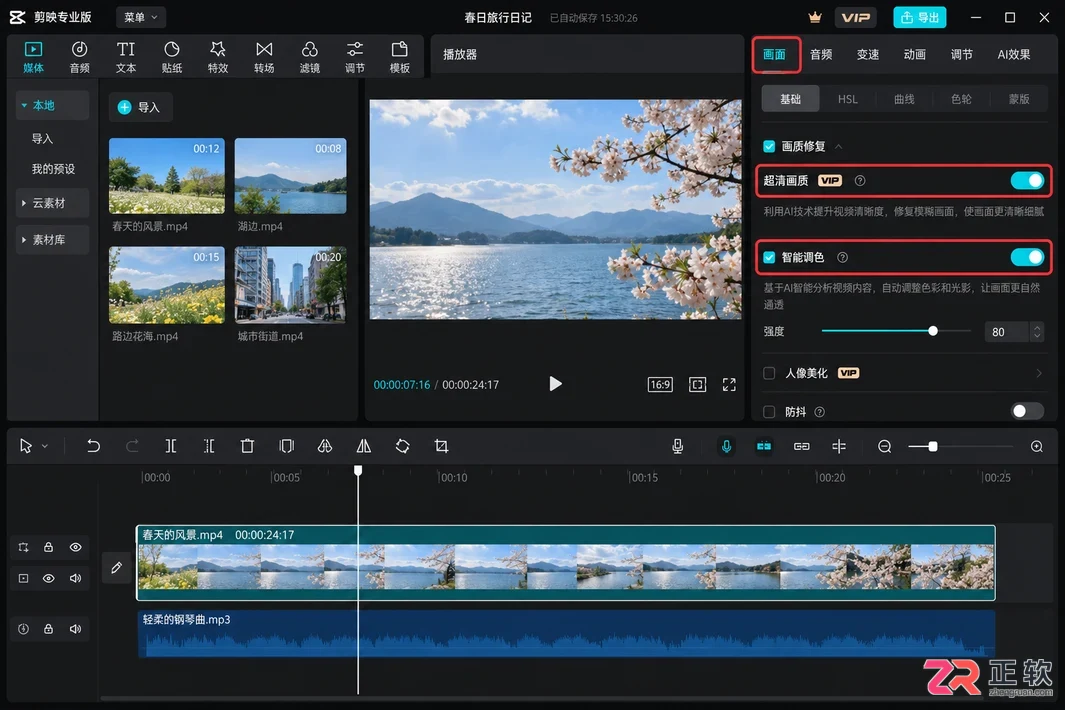Screen dimensions: 1065x710
Task: Switch to the 音频 properties tab
Action: tap(820, 54)
